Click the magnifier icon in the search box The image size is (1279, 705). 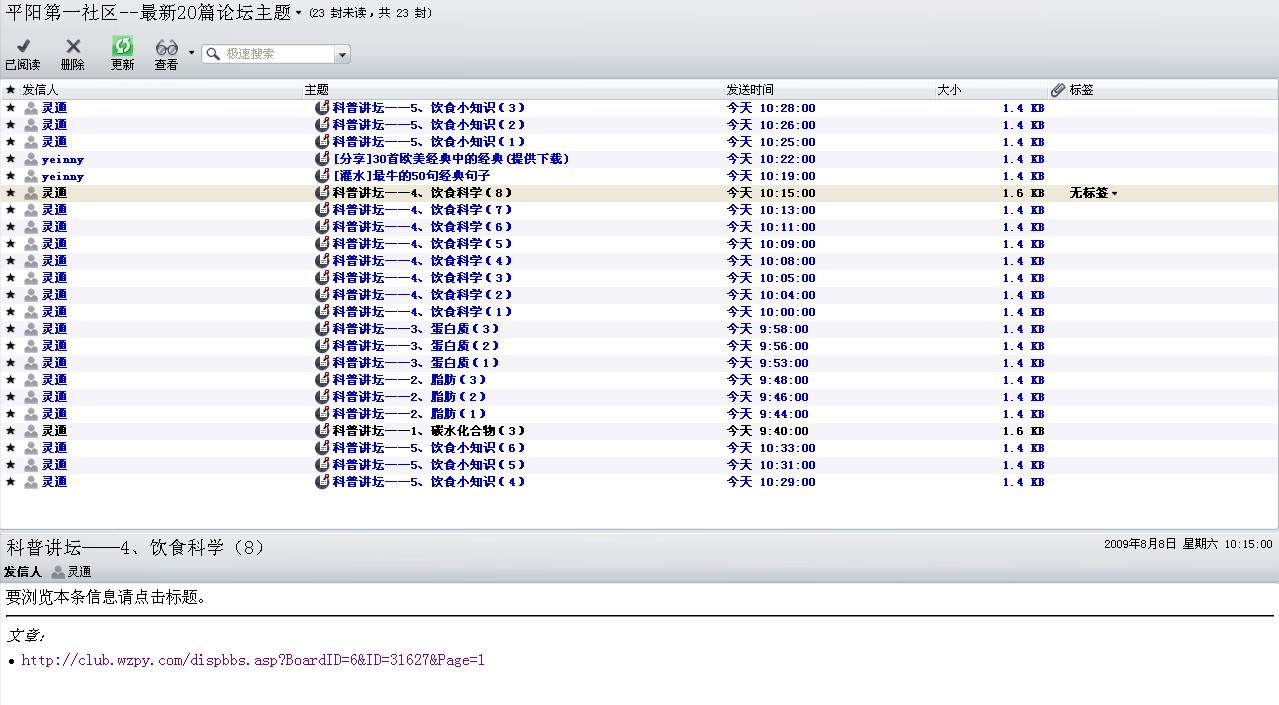(x=213, y=54)
